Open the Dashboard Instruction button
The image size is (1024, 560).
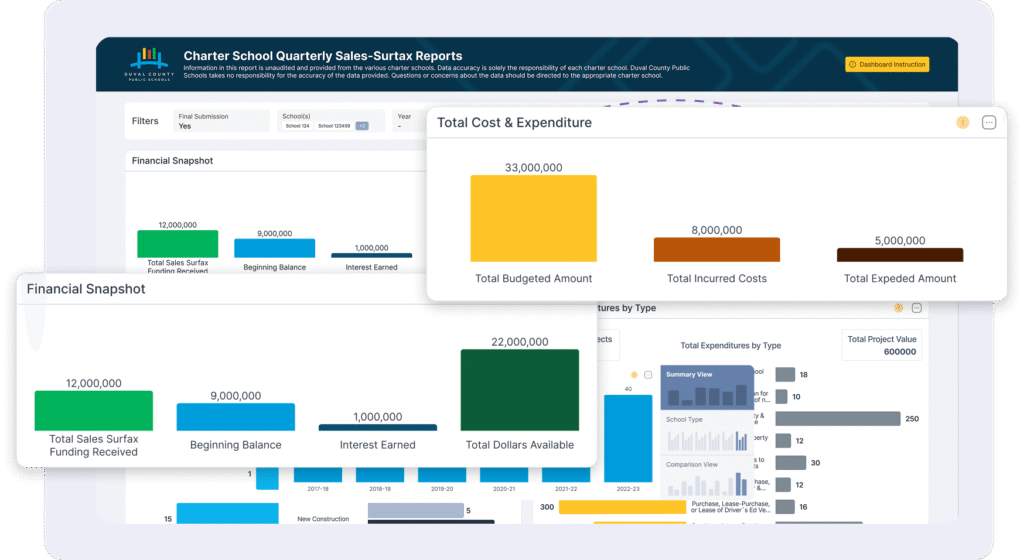(x=887, y=64)
